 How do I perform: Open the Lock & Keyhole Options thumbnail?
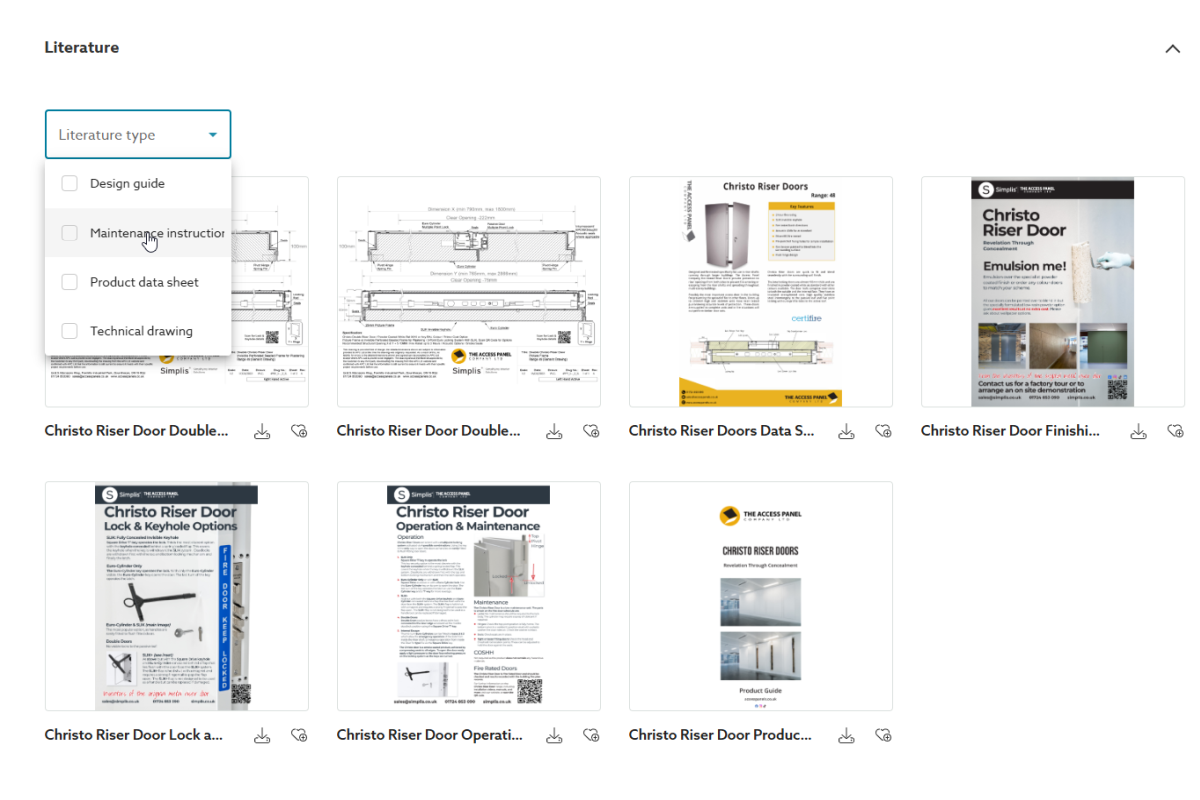tap(177, 596)
